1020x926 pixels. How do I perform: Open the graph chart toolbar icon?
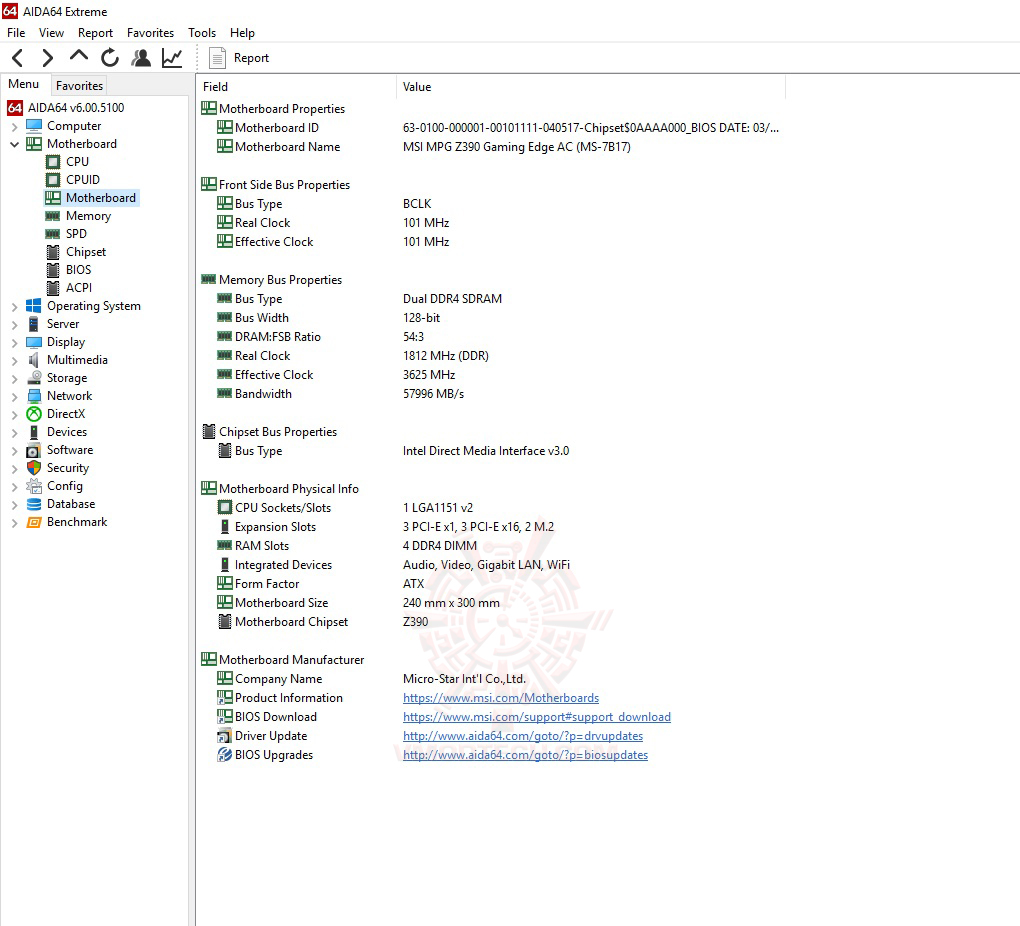tap(172, 58)
